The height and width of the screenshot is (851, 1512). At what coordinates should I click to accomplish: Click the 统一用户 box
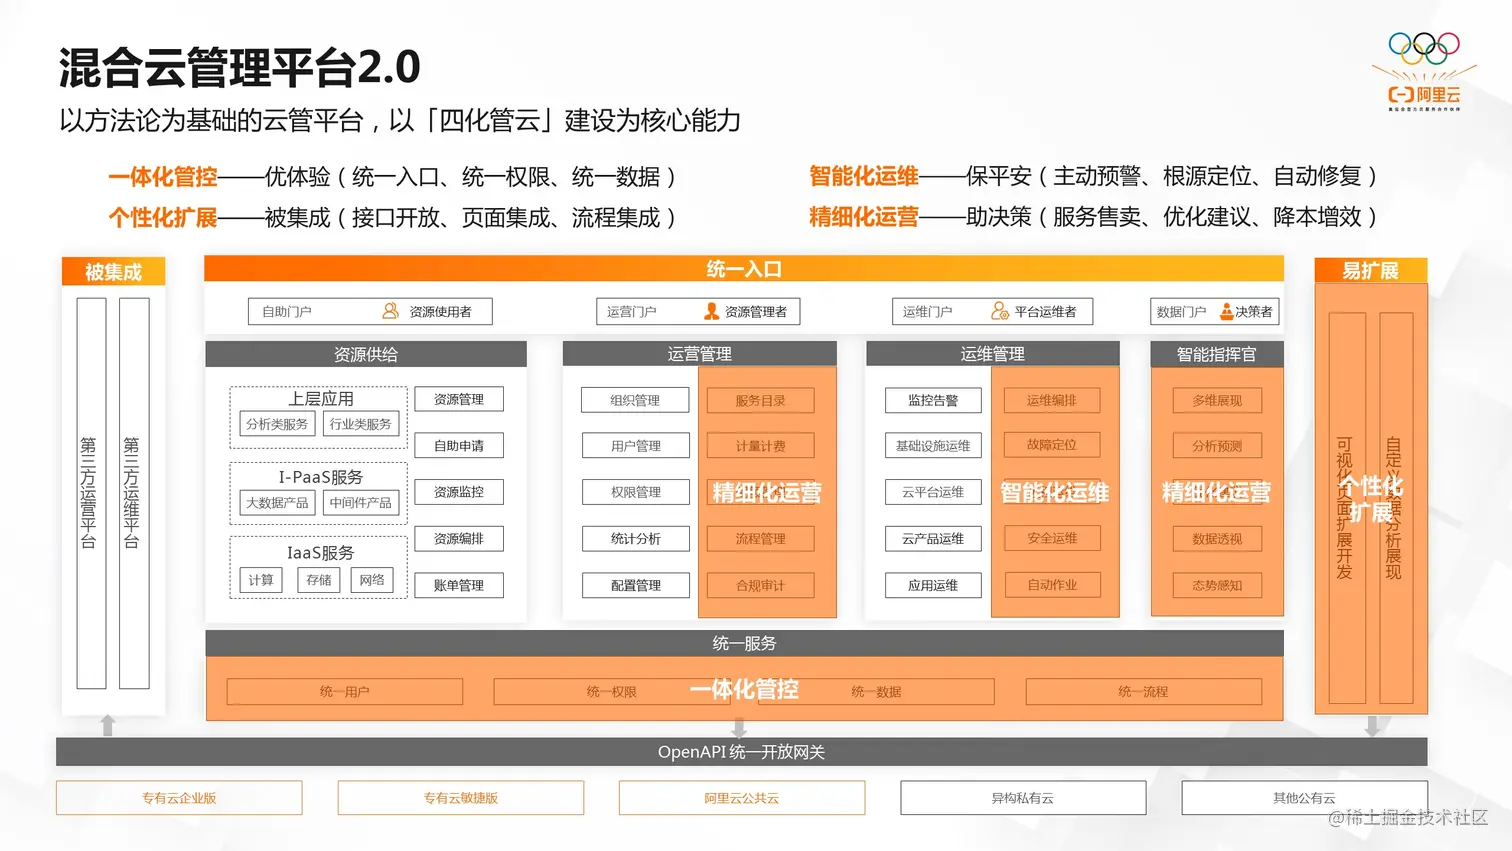point(345,691)
